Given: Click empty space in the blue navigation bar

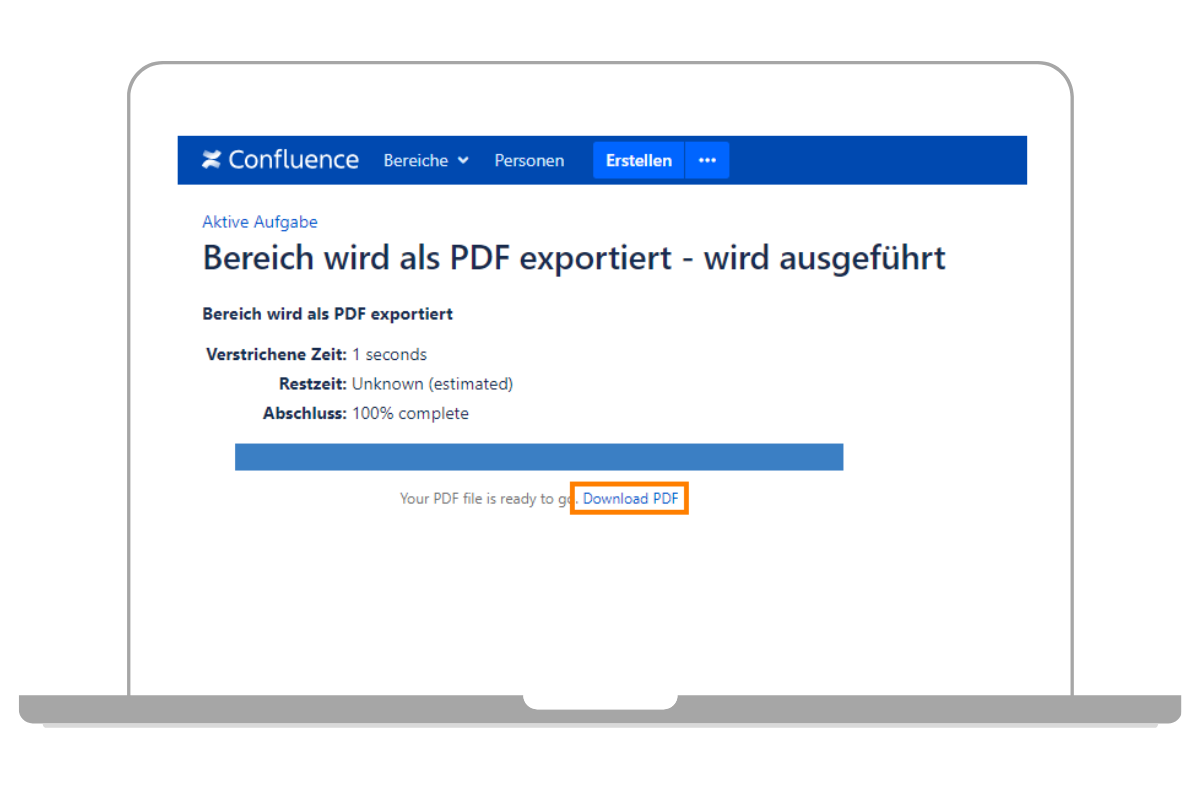Looking at the screenshot, I should tap(880, 161).
